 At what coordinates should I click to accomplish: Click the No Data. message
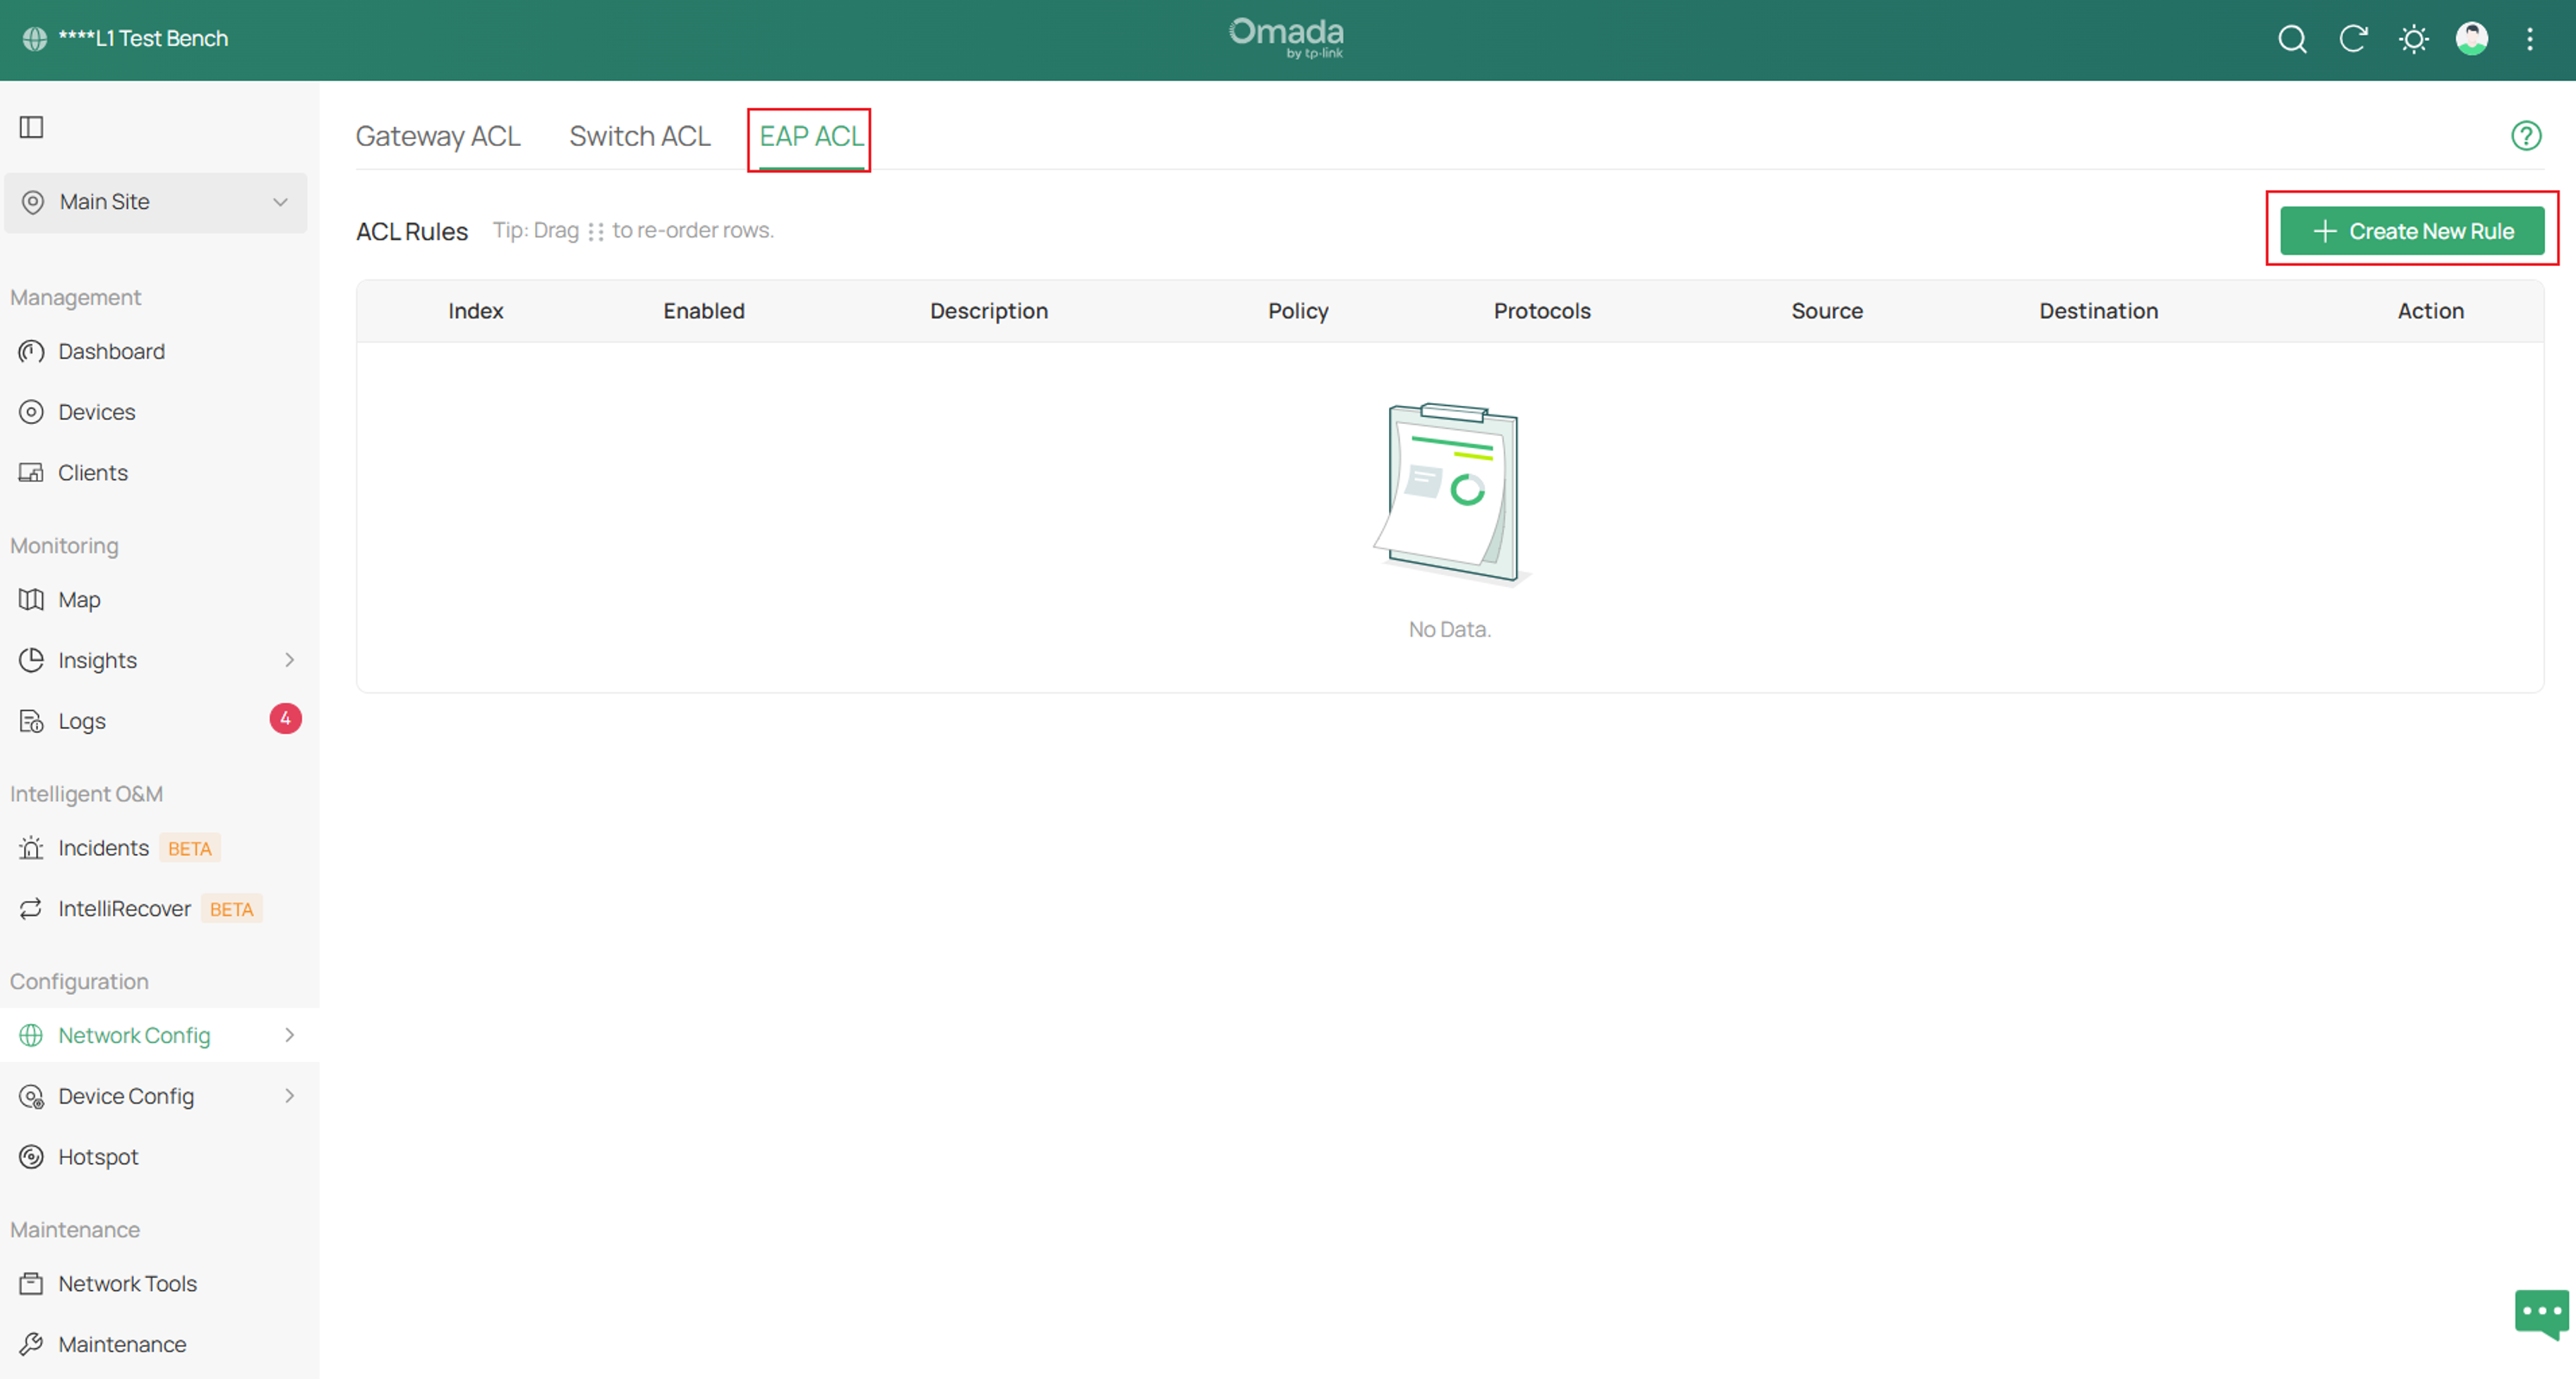pos(1449,630)
